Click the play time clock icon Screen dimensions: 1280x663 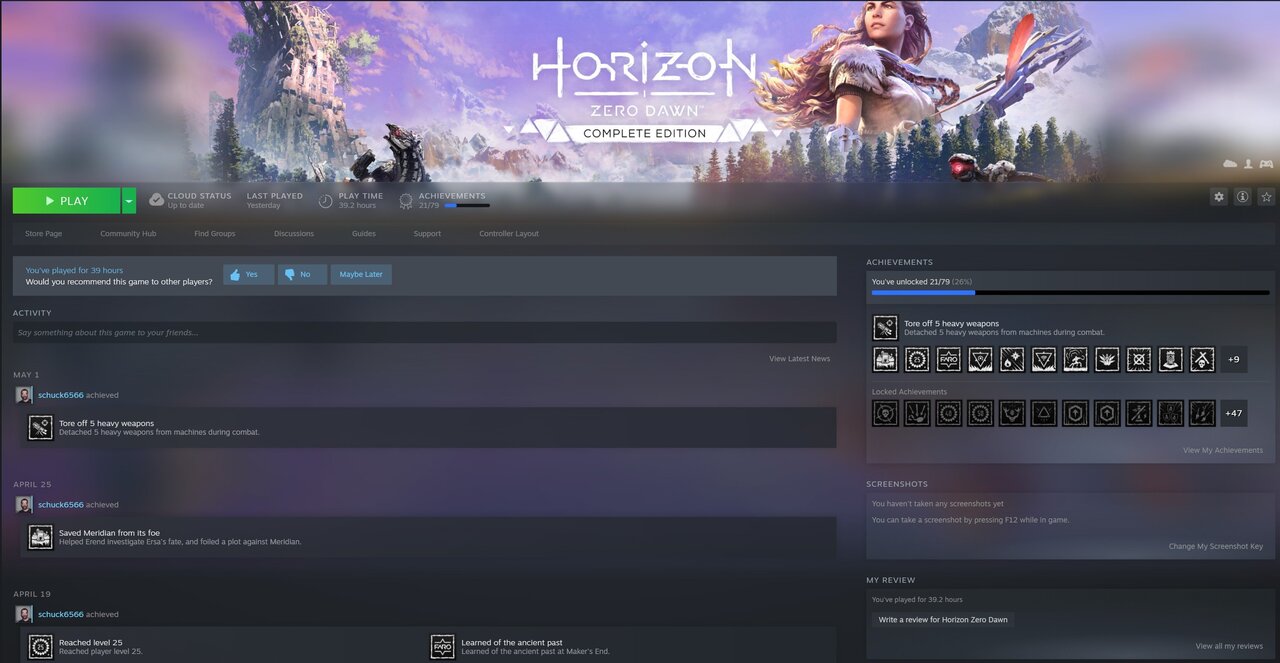(x=325, y=200)
